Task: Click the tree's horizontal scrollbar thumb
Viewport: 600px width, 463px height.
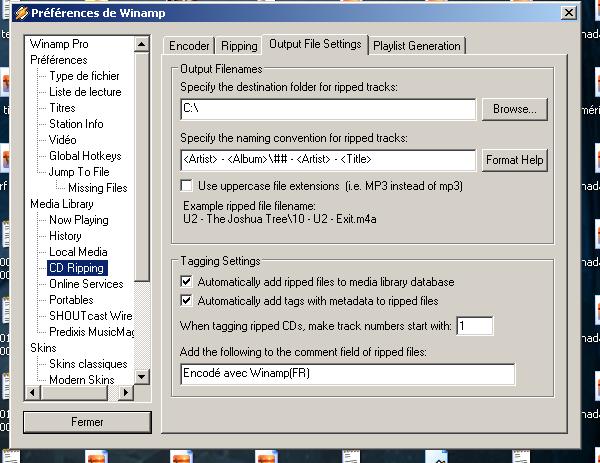Action: click(x=74, y=392)
